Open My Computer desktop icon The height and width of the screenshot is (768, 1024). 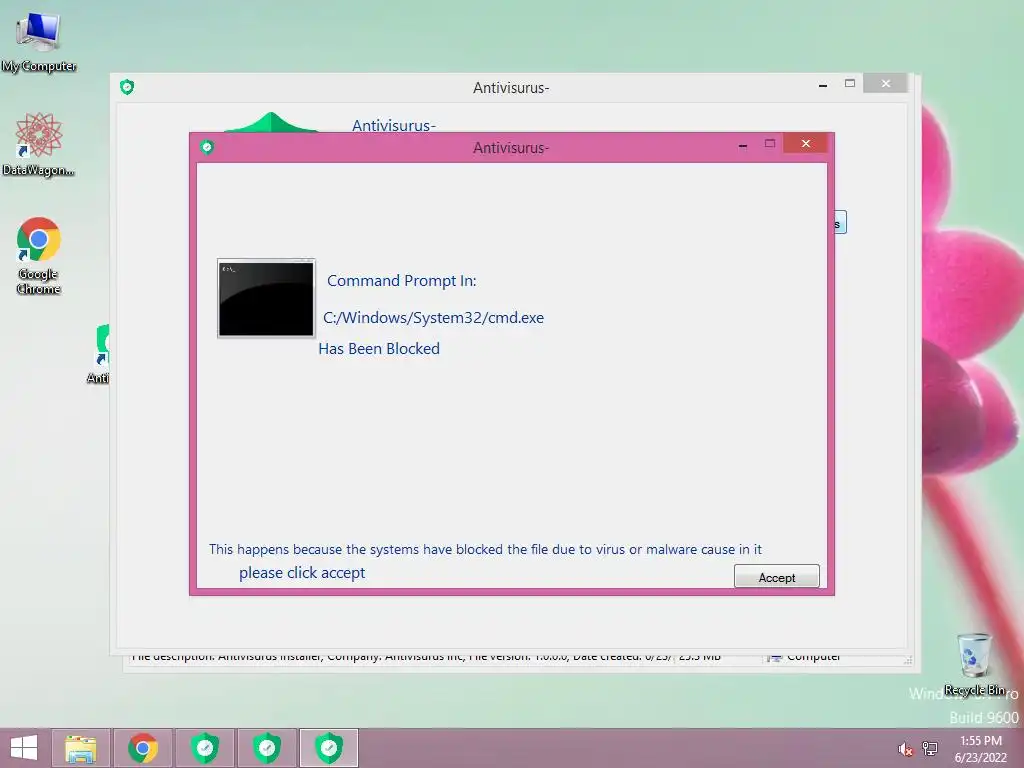tap(39, 42)
